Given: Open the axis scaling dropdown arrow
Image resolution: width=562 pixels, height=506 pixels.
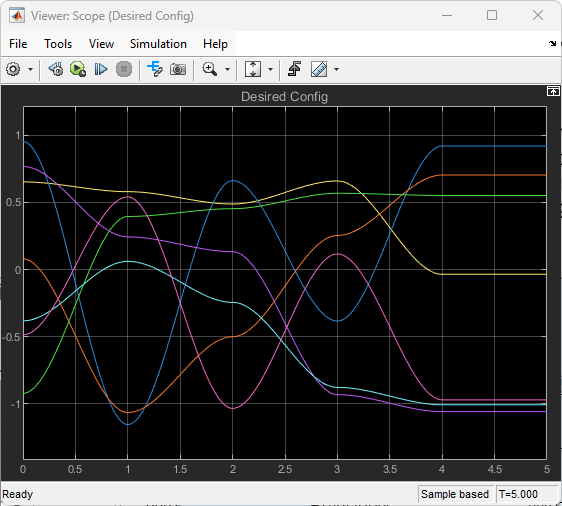Looking at the screenshot, I should click(x=270, y=70).
